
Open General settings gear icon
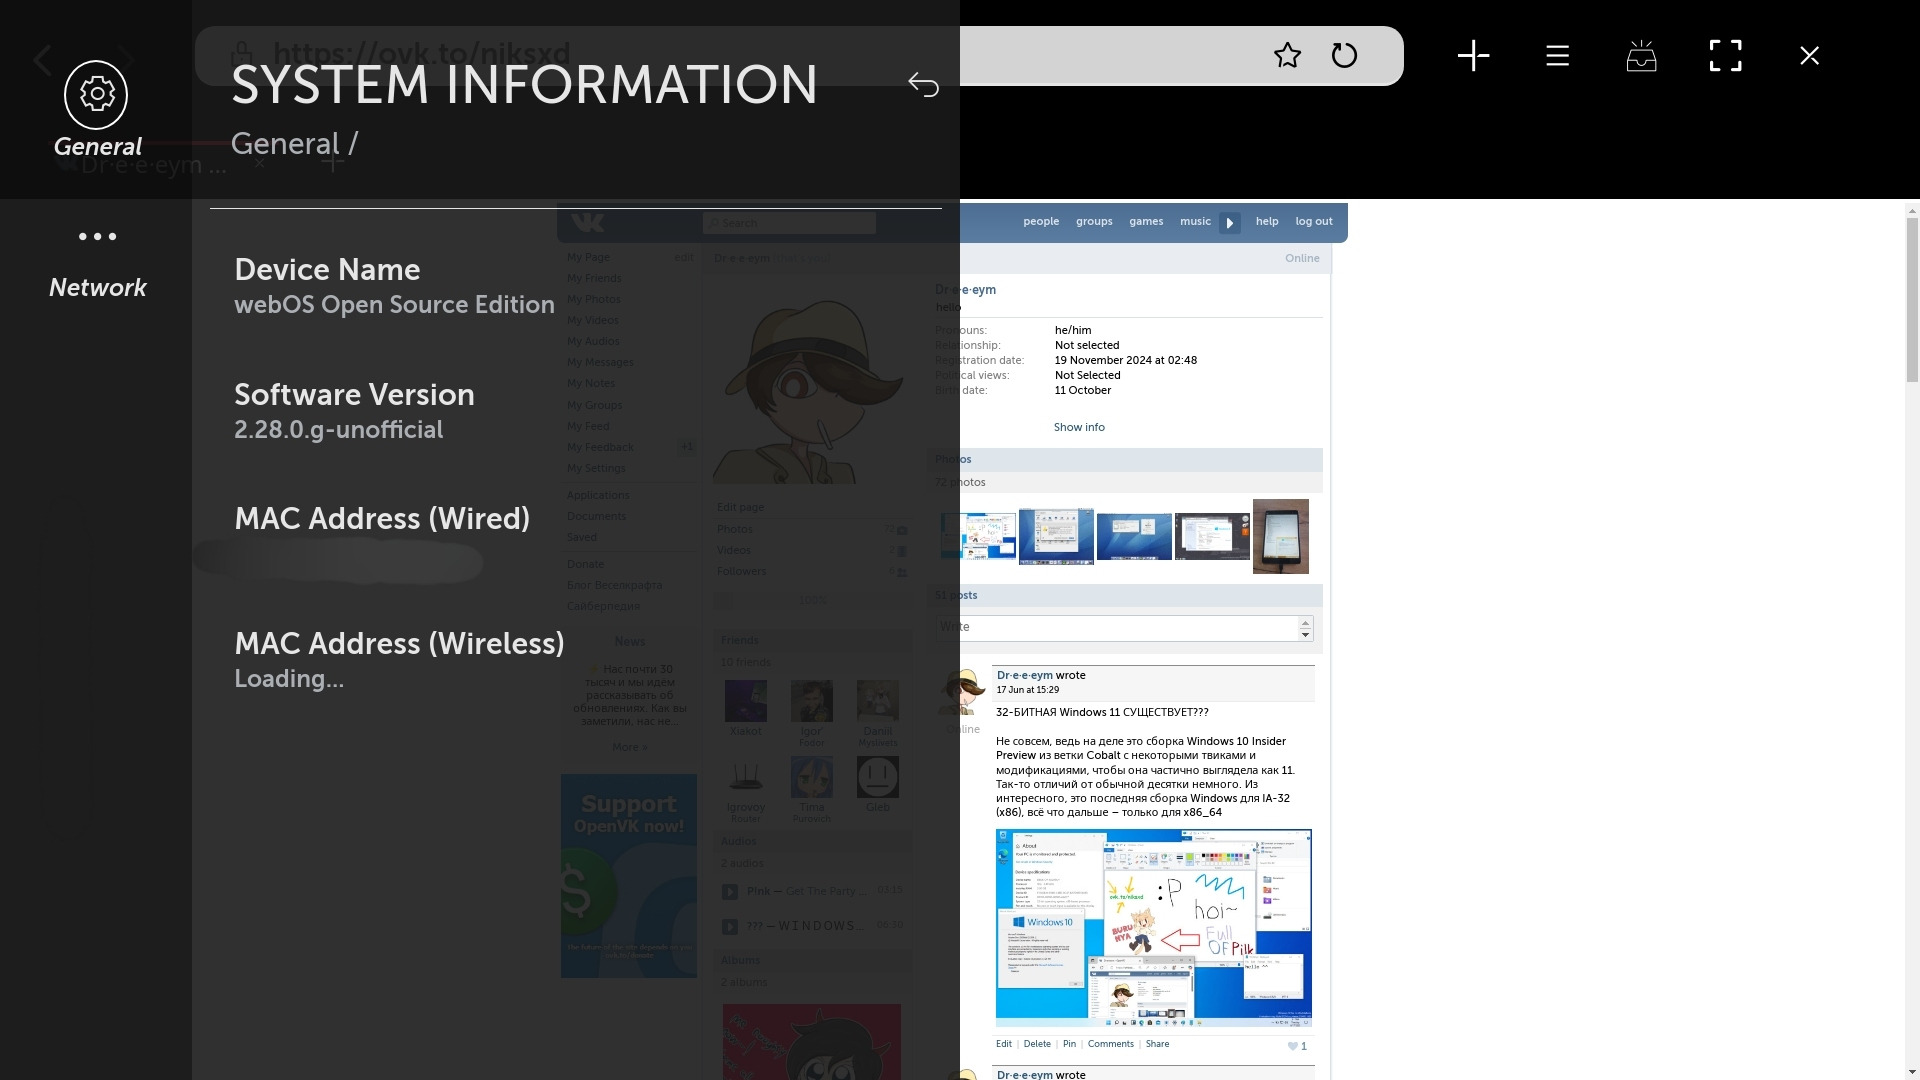[96, 95]
